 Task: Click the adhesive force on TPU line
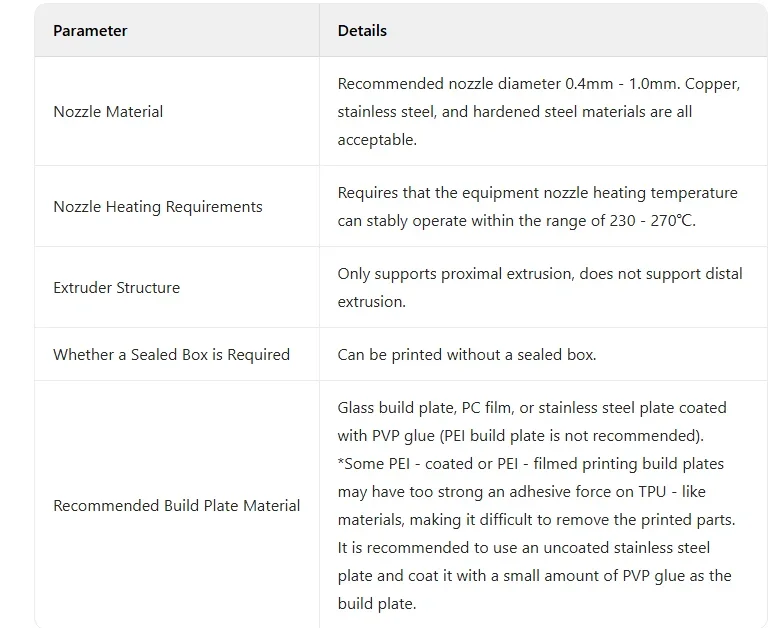[x=521, y=492]
